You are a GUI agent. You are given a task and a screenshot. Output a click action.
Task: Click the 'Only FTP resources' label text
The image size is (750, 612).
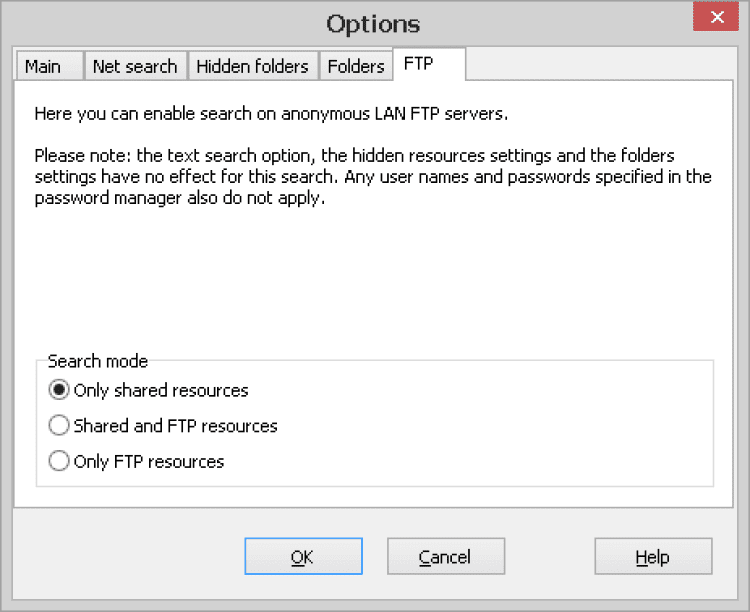pyautogui.click(x=149, y=462)
